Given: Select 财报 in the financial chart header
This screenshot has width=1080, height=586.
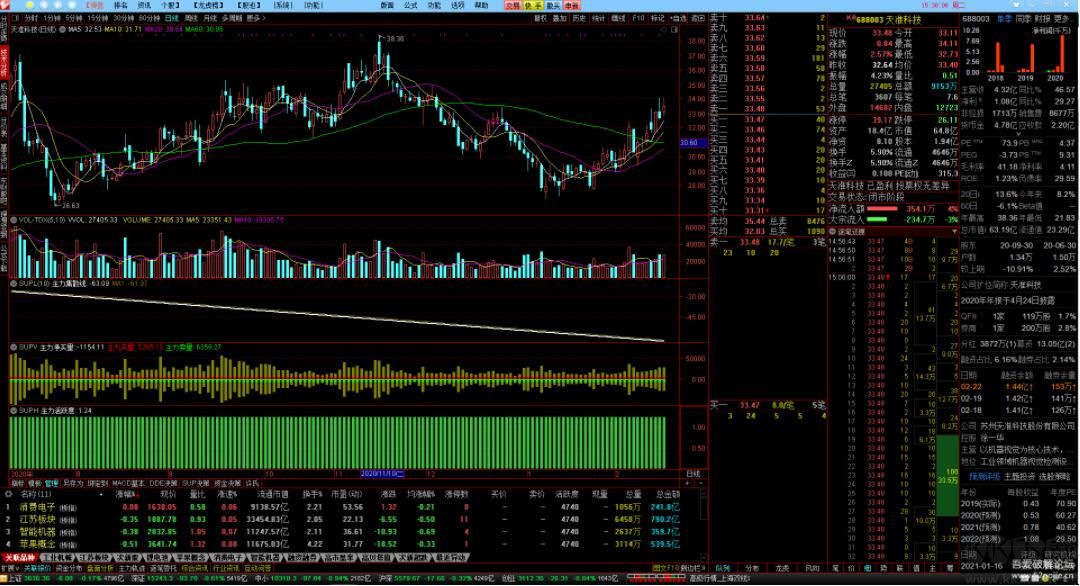Looking at the screenshot, I should [1042, 19].
